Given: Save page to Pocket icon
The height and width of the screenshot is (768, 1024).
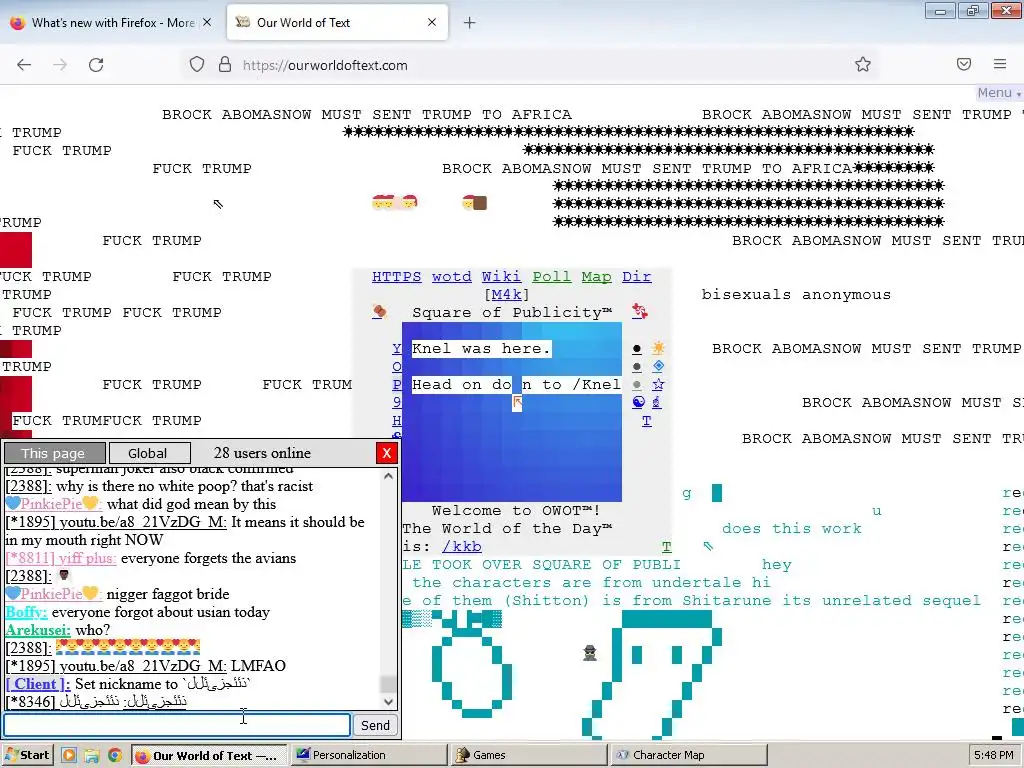Looking at the screenshot, I should [964, 64].
